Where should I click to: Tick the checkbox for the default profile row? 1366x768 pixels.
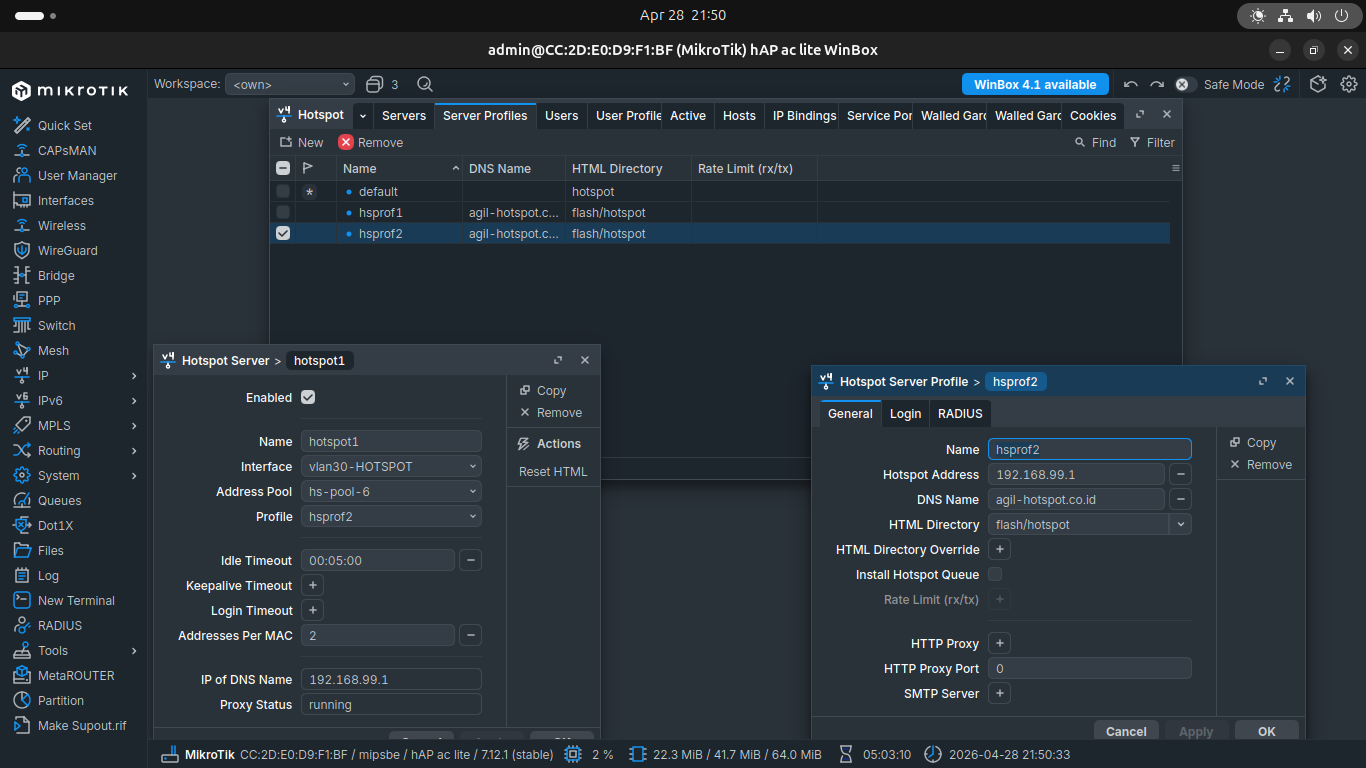(283, 191)
